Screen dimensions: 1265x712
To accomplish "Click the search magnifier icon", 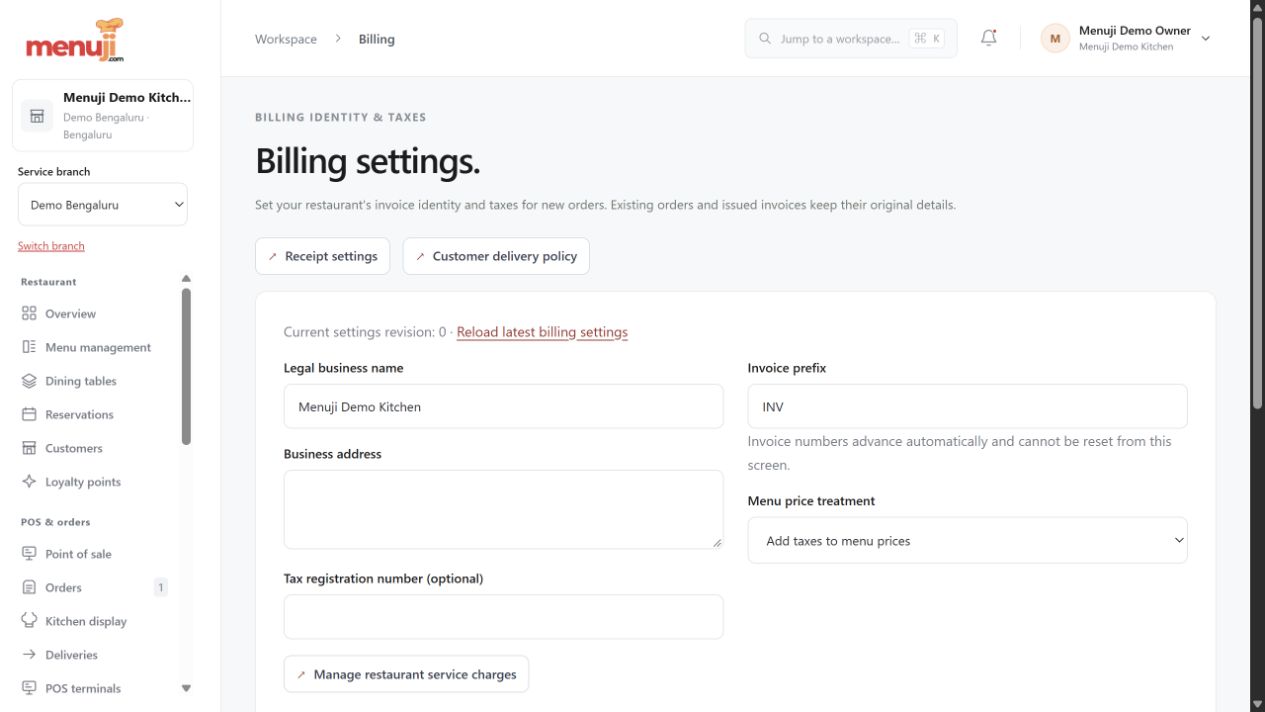I will click(765, 39).
